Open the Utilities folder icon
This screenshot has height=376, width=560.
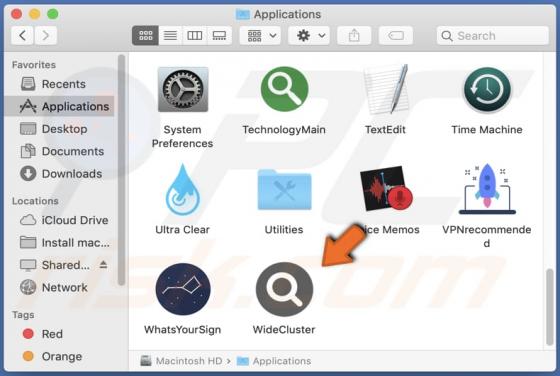pyautogui.click(x=284, y=189)
